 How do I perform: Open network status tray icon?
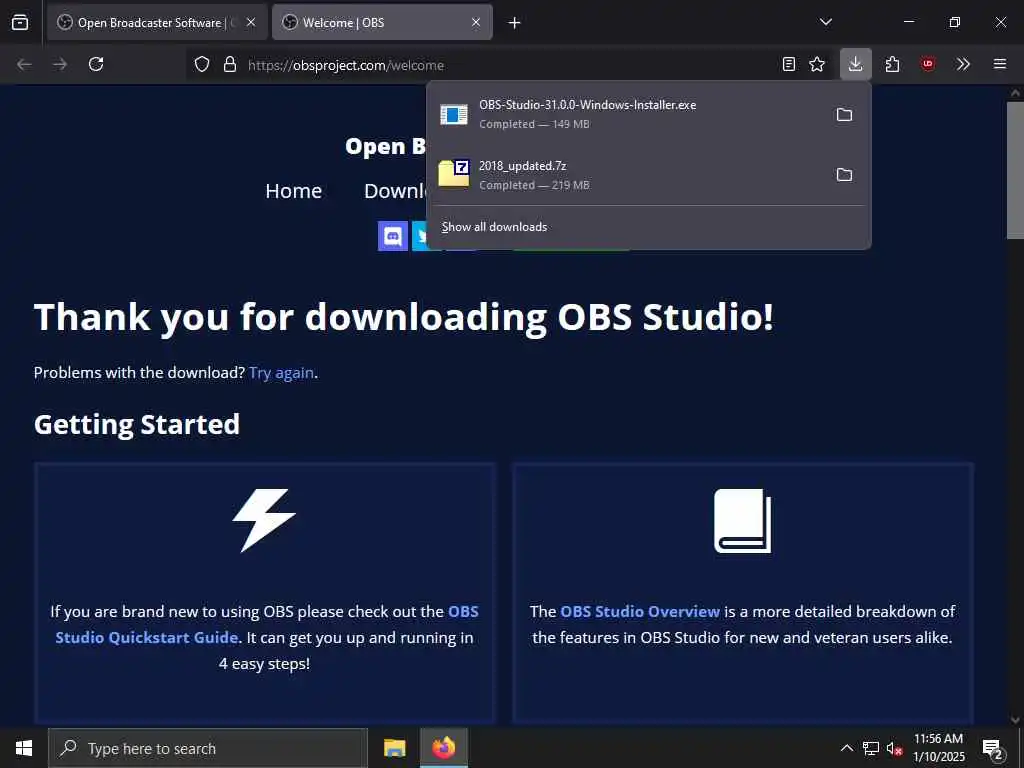(871, 748)
